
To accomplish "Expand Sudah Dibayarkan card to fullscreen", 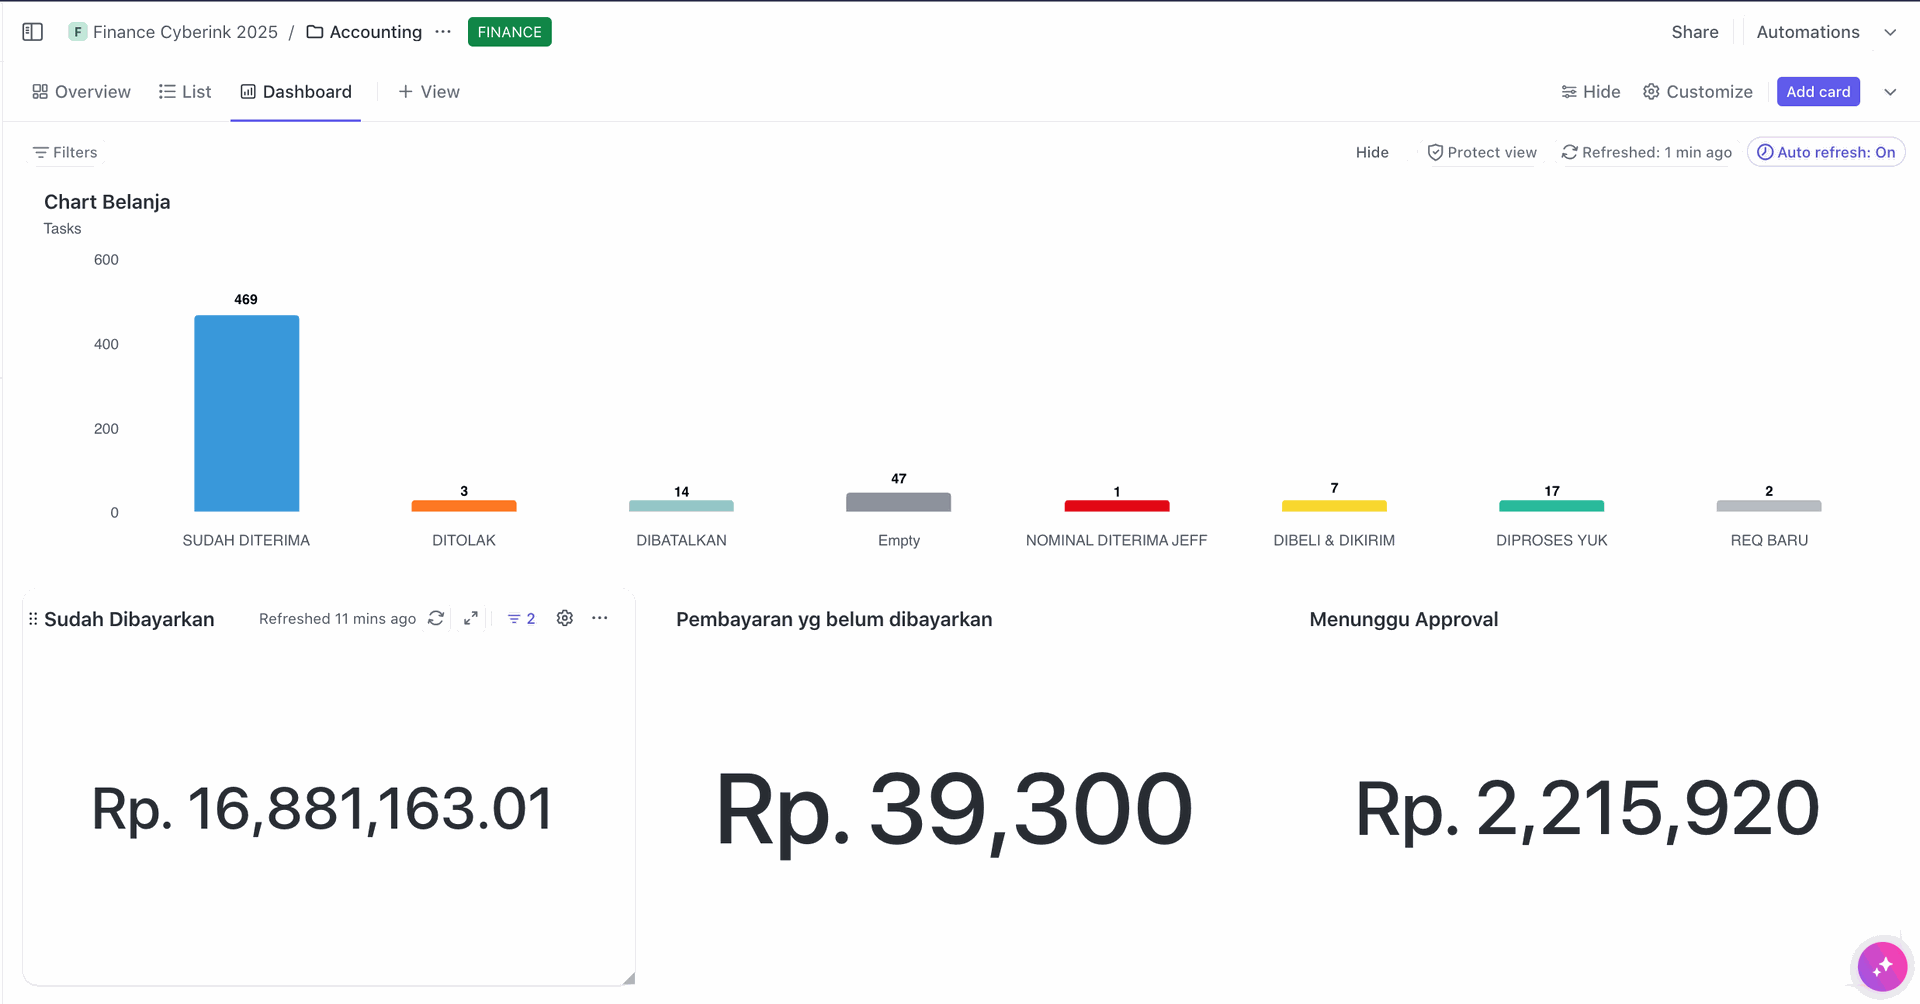I will tap(471, 618).
